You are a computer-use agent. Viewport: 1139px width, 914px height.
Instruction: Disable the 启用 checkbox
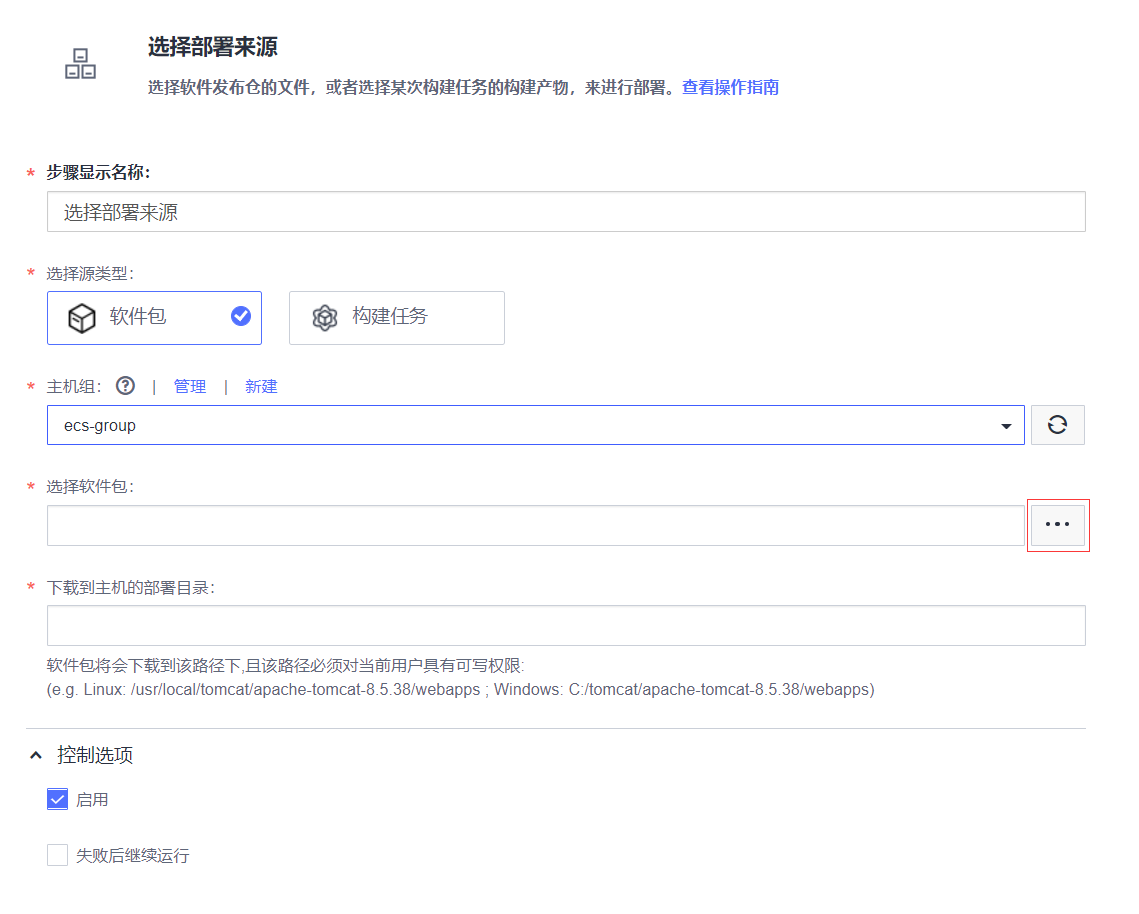pyautogui.click(x=57, y=800)
